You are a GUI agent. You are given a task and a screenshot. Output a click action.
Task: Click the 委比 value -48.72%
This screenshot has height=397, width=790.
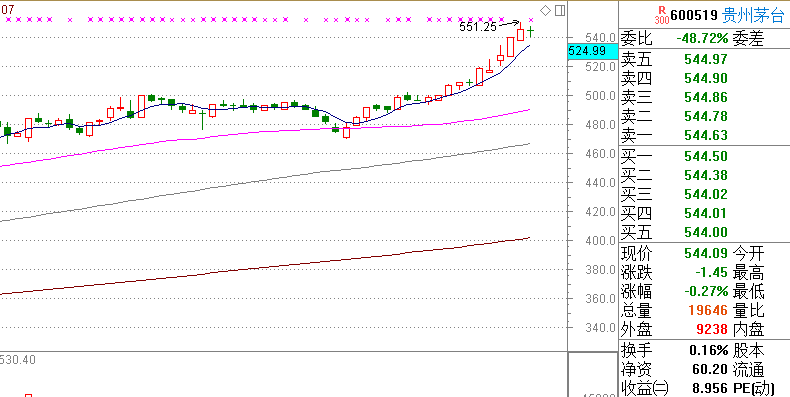point(703,38)
